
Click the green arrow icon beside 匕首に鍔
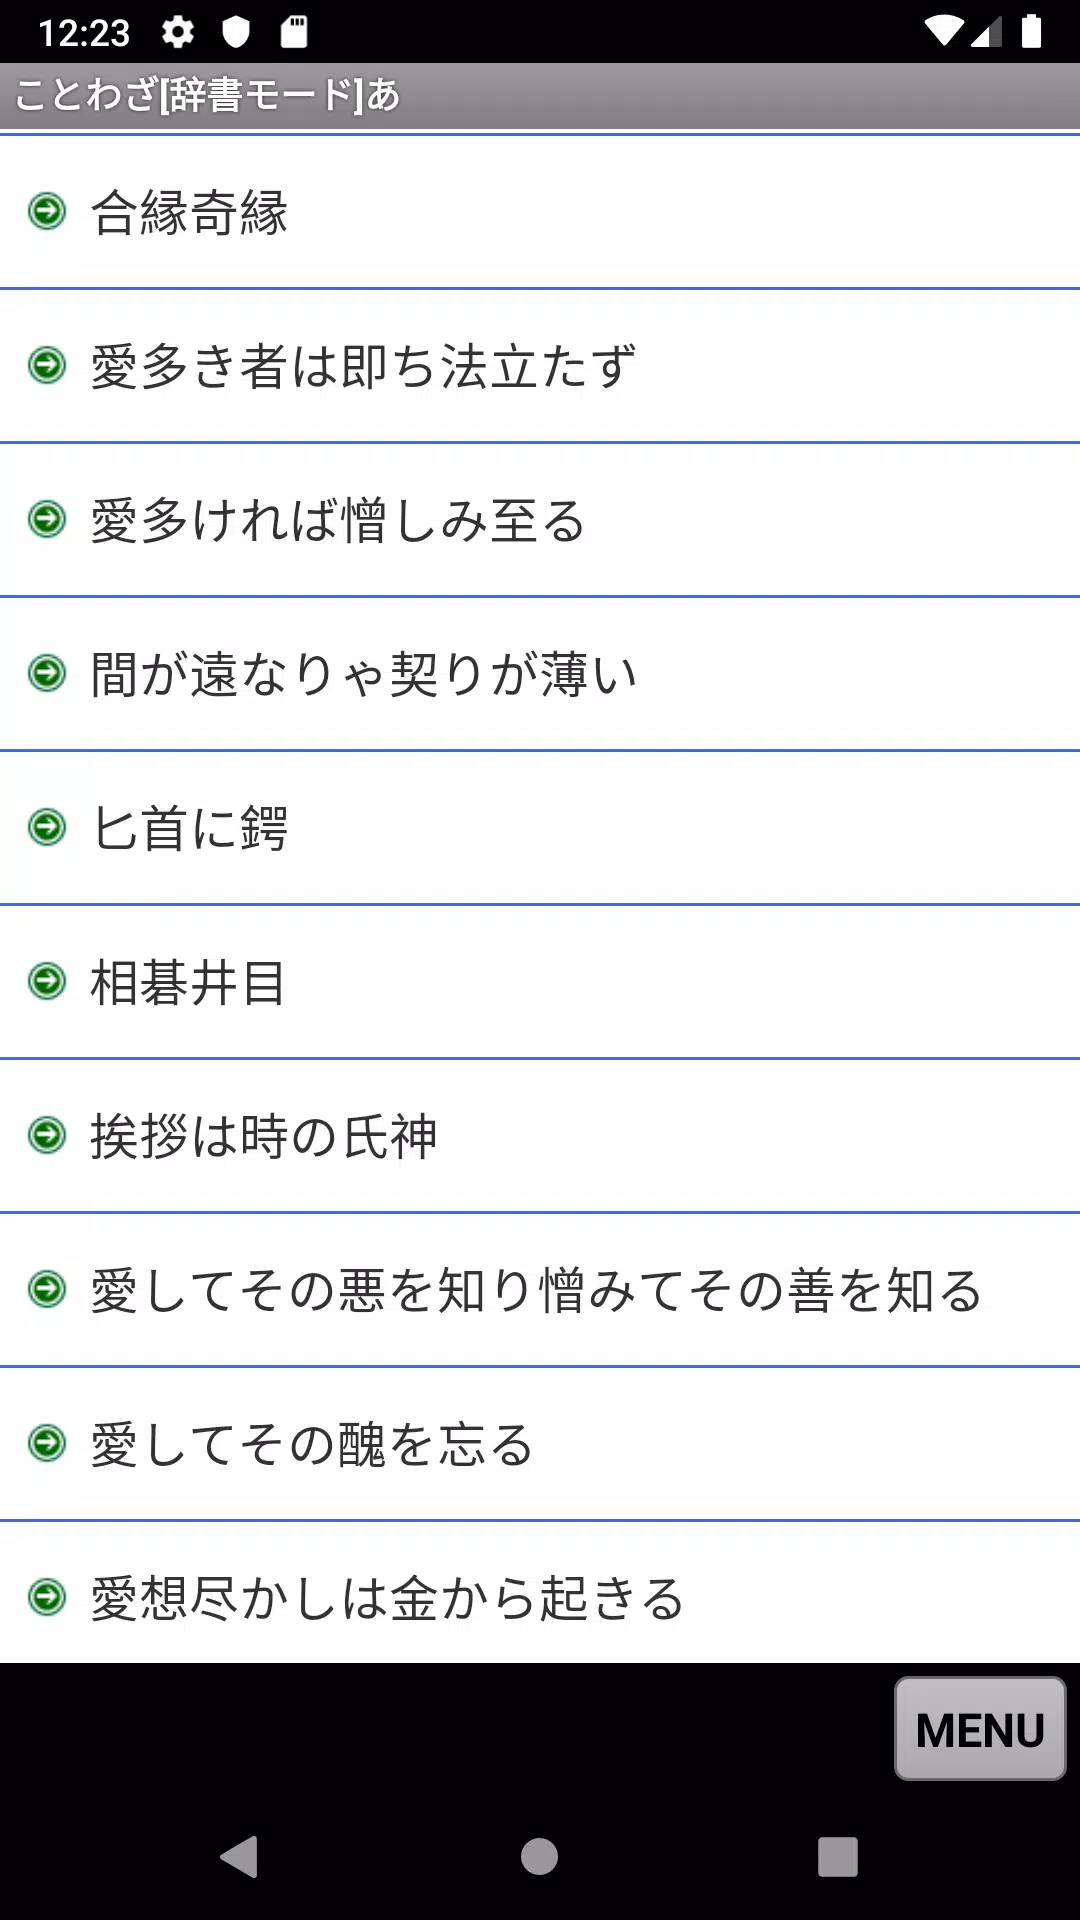click(x=47, y=827)
